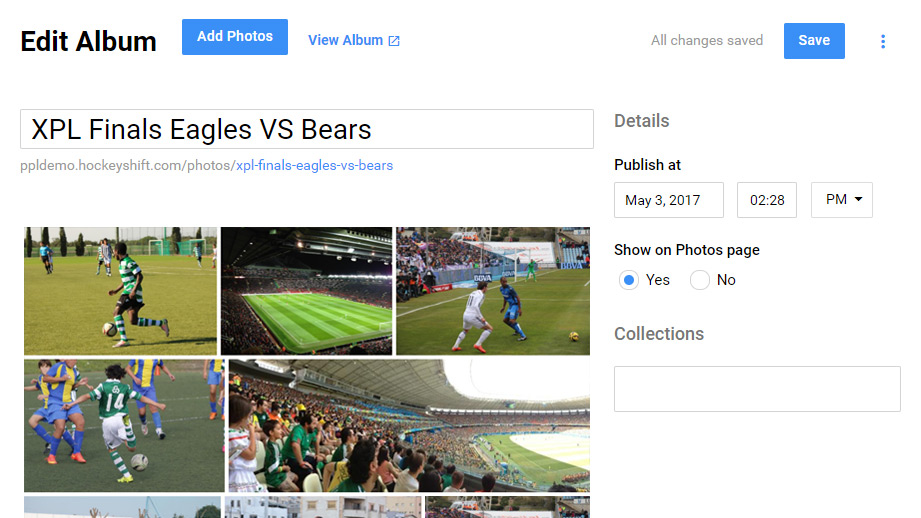Click the external link icon beside View Album

pos(394,41)
